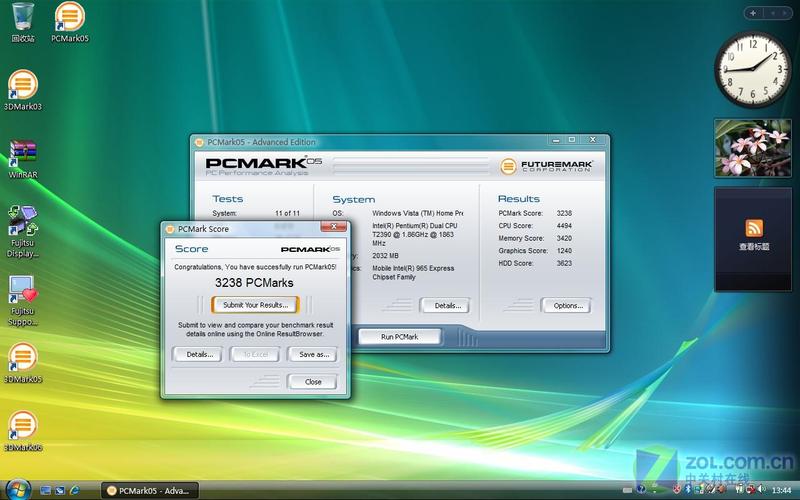800x500 pixels.
Task: Open the WinRAR desktop shortcut
Action: pos(23,159)
